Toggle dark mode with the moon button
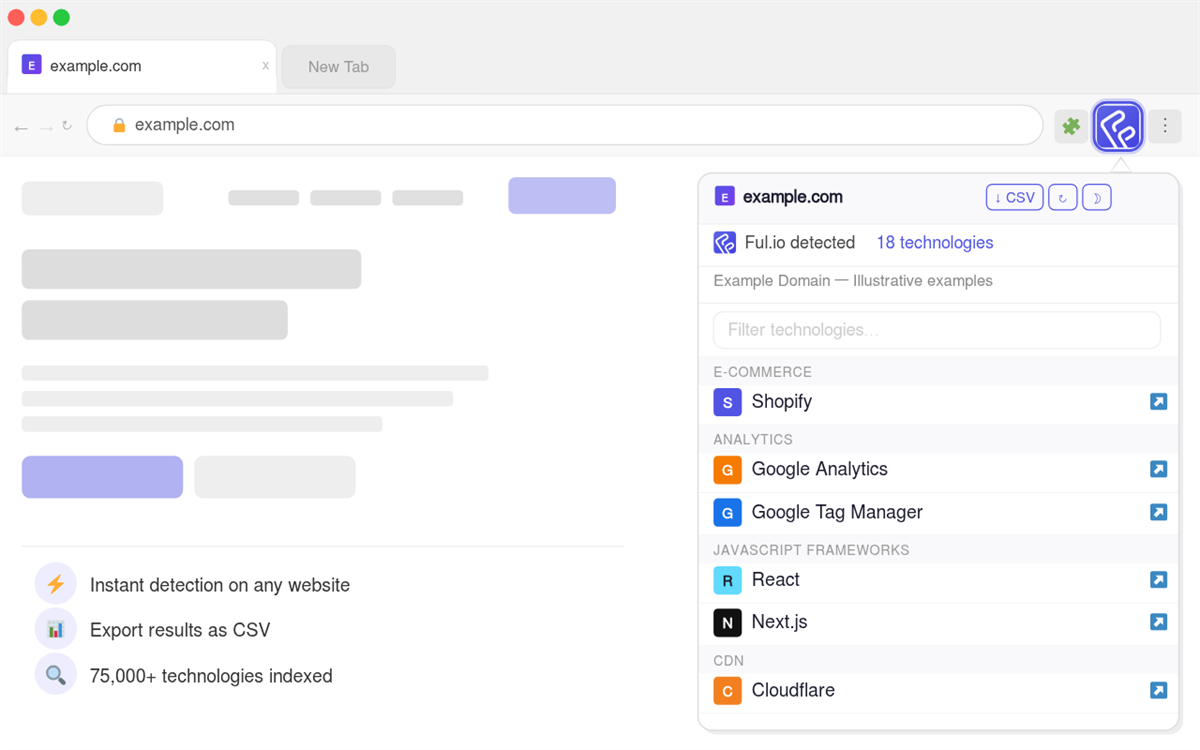Image resolution: width=1200 pixels, height=750 pixels. tap(1096, 198)
